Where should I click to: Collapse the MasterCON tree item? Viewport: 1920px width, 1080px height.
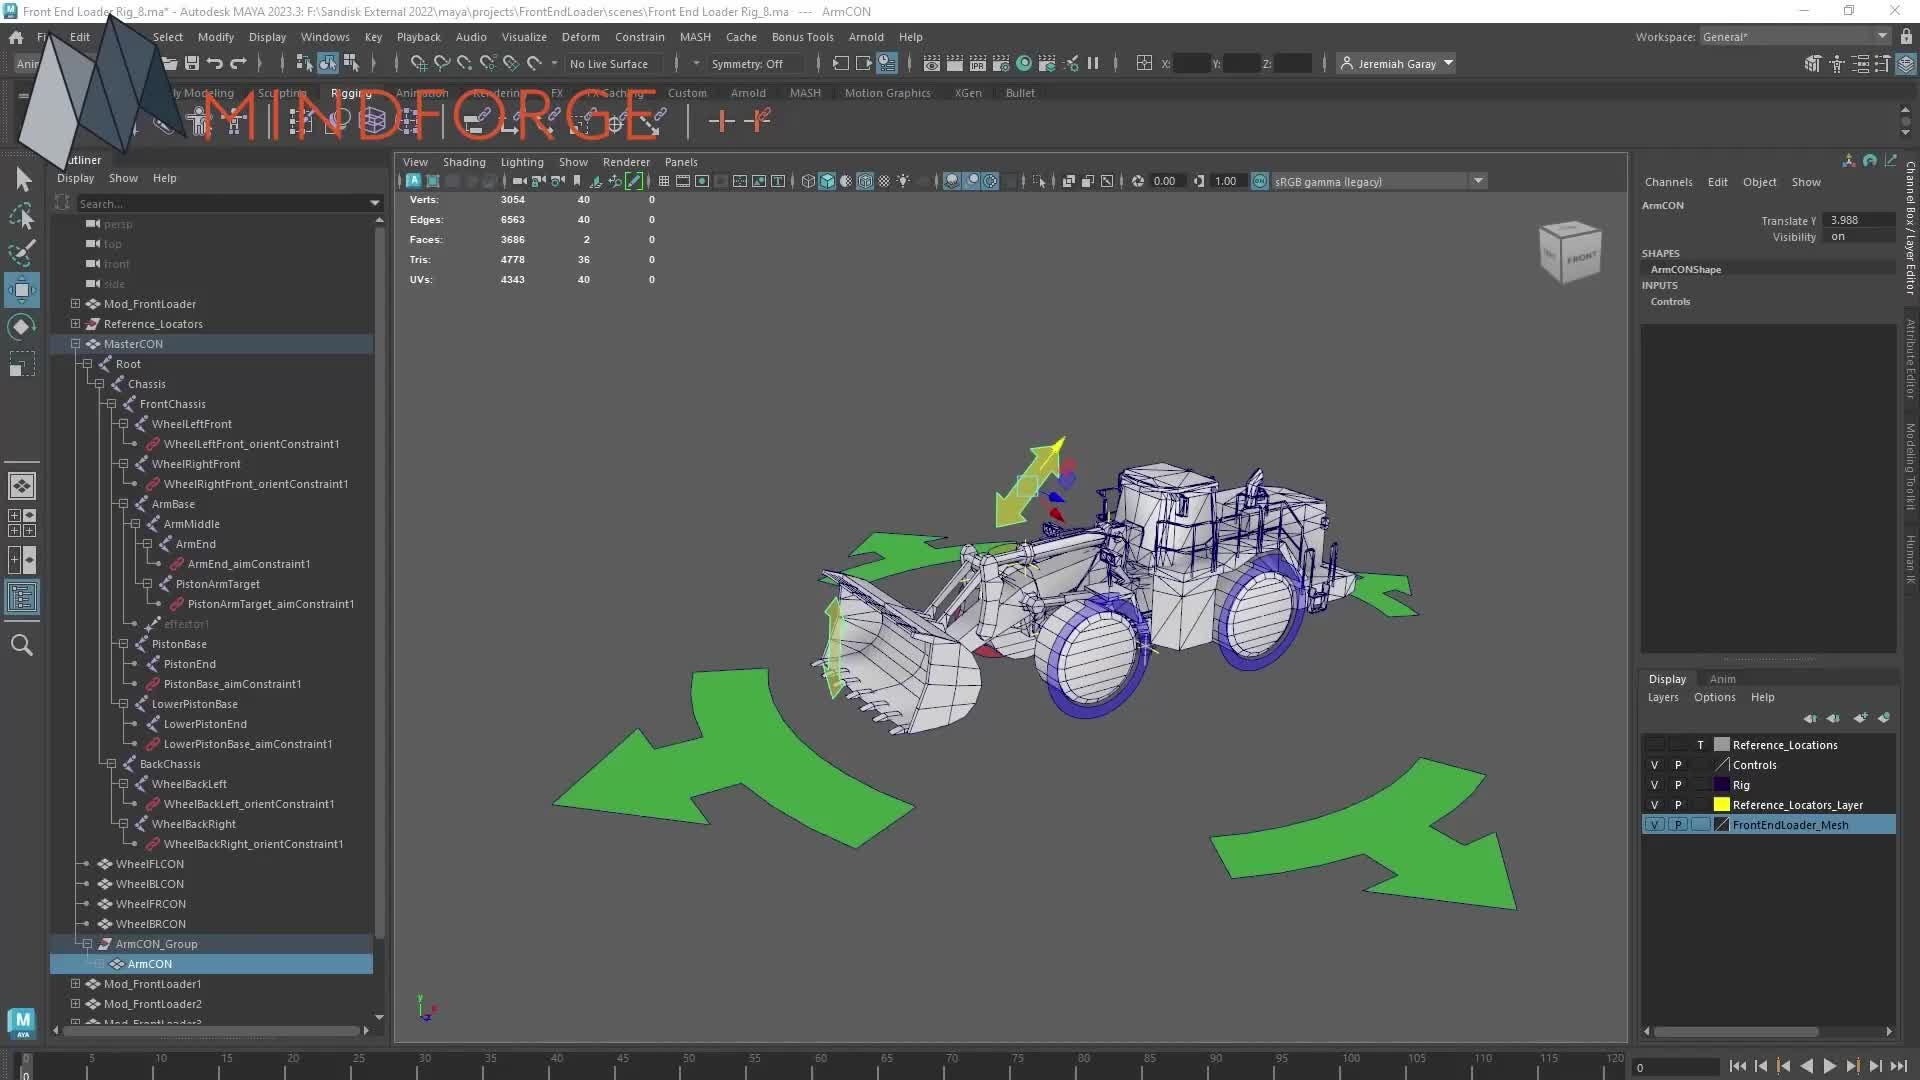click(x=75, y=343)
